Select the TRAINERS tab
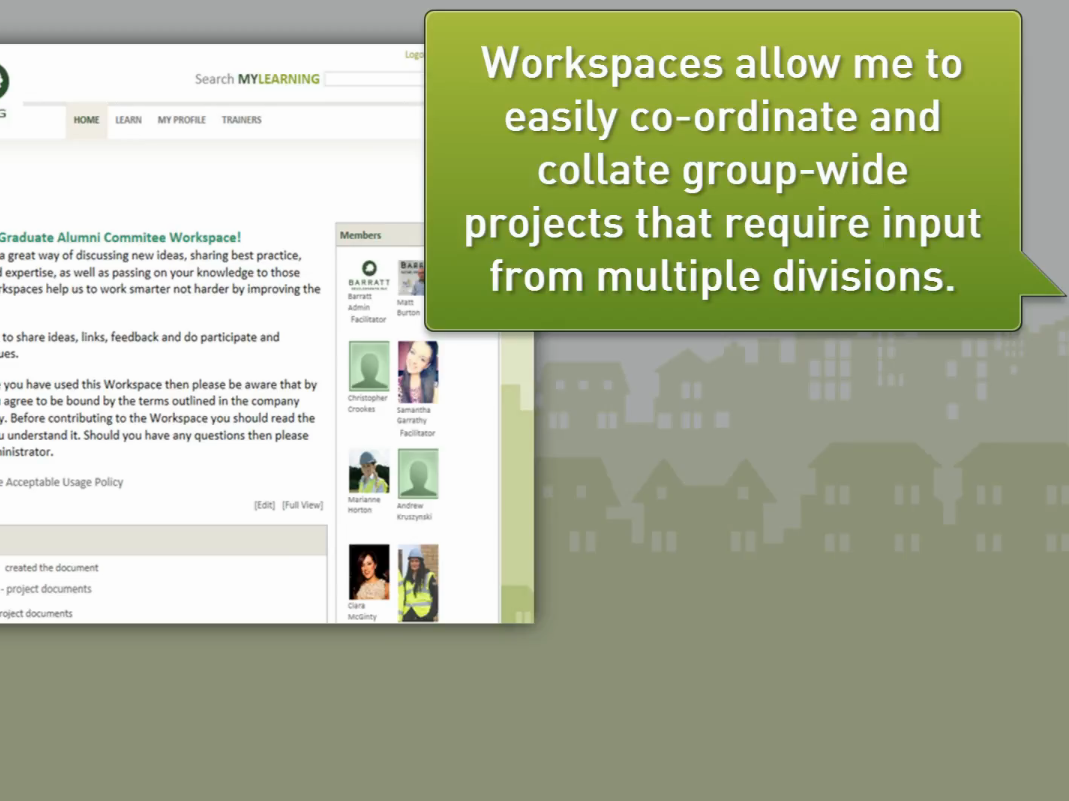This screenshot has width=1069, height=801. tap(241, 120)
